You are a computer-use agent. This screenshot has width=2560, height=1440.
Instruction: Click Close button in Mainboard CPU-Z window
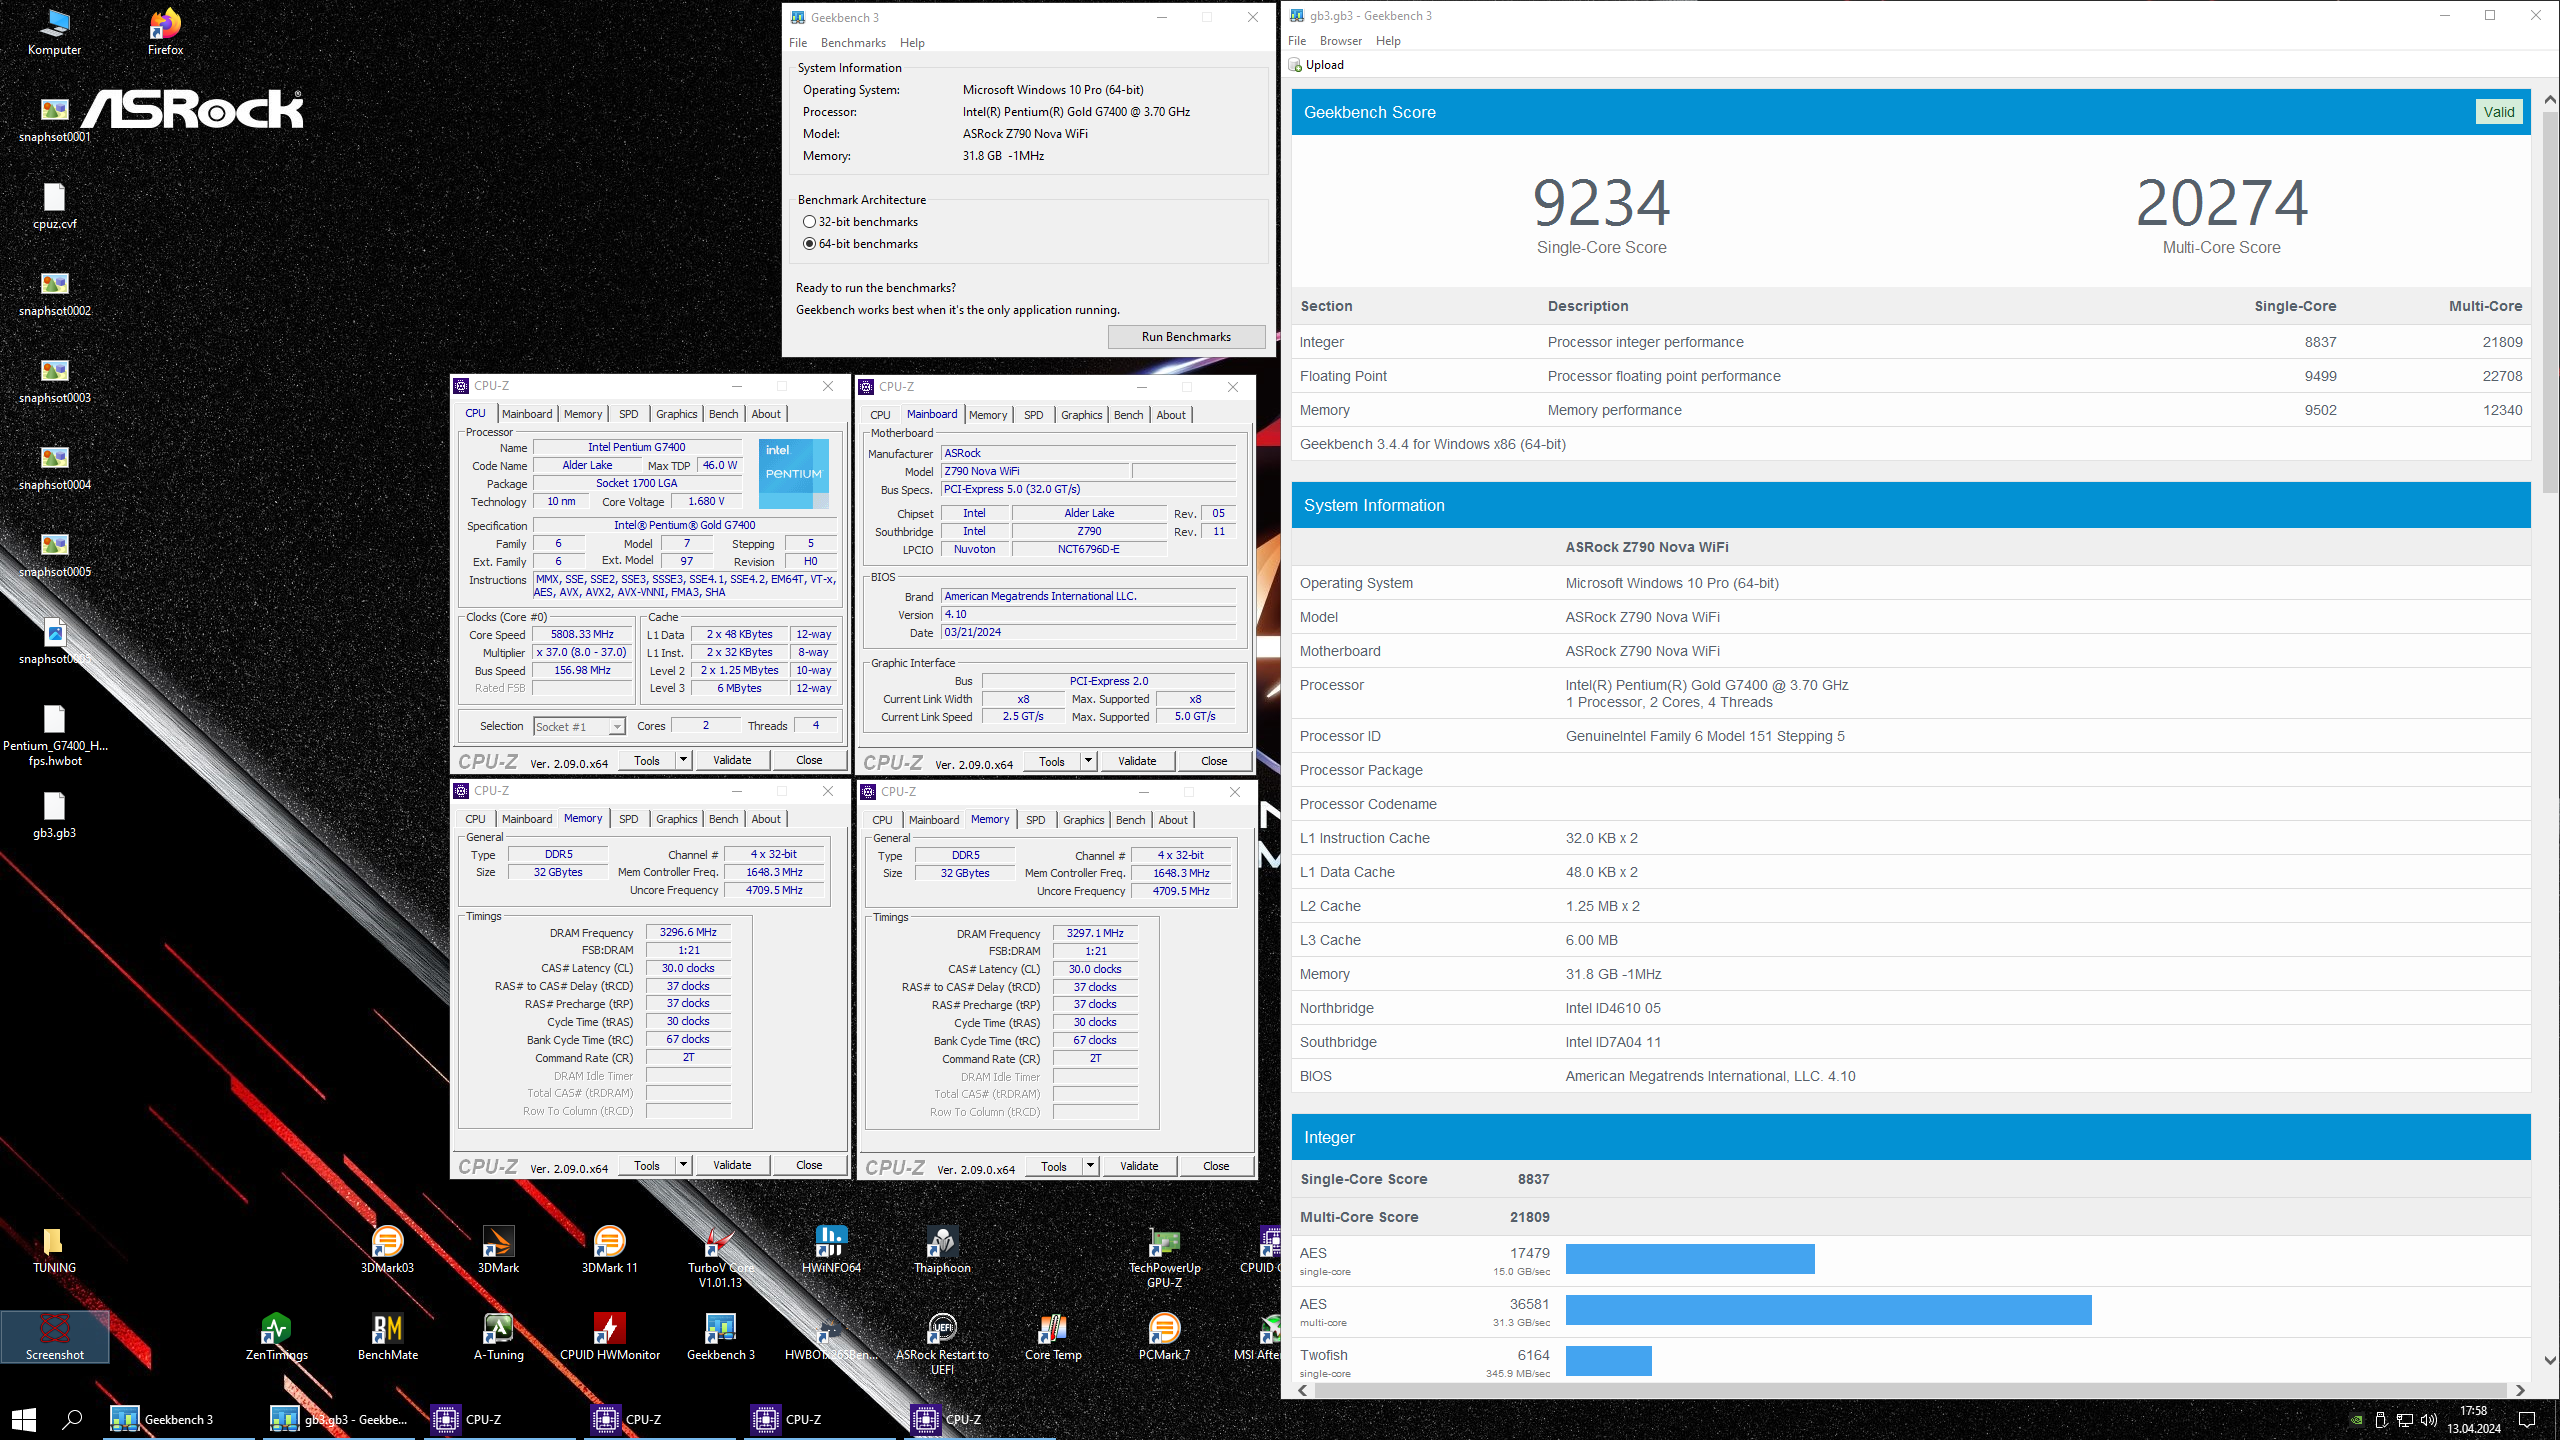point(1214,761)
